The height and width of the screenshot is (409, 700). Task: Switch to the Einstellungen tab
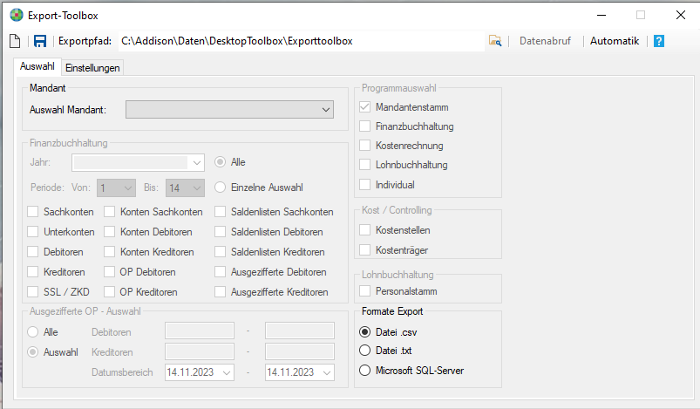tap(92, 68)
